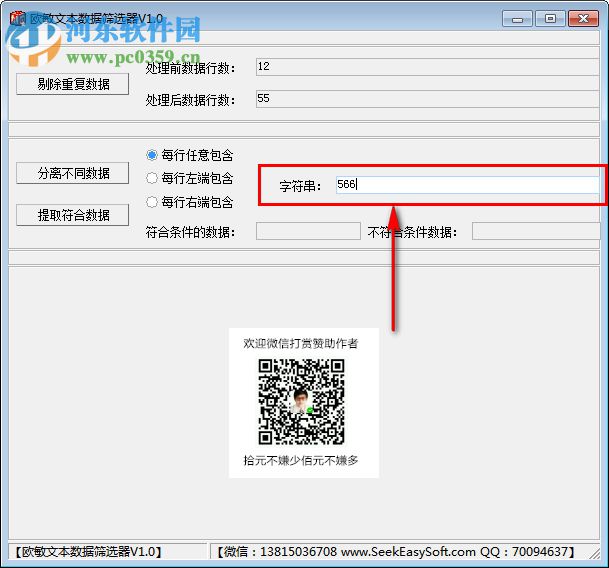Maximize the 欧敏文本数据筛选器 window
The width and height of the screenshot is (609, 568).
[x=550, y=19]
